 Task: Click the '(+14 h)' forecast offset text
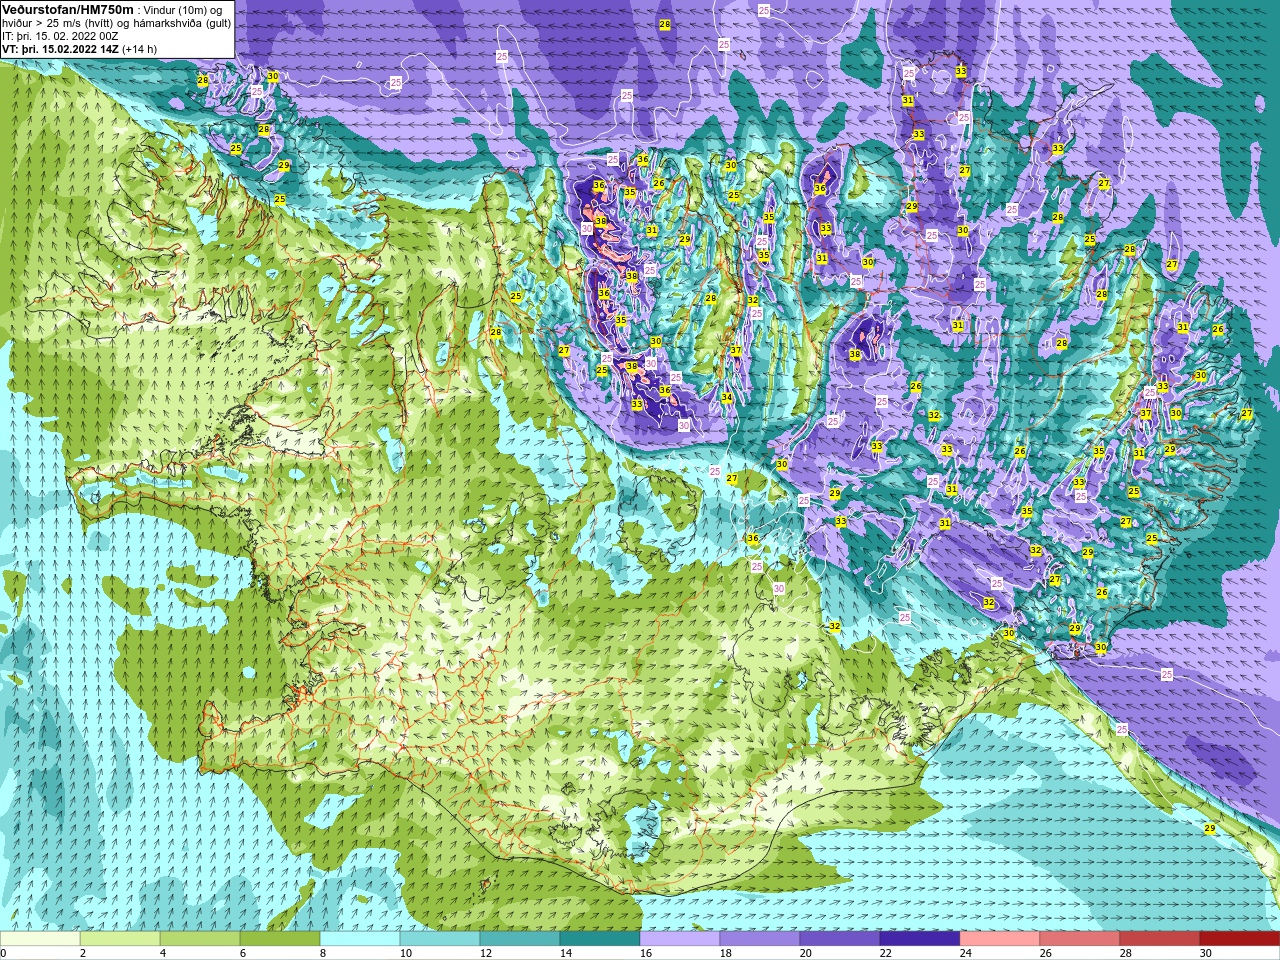[x=140, y=48]
